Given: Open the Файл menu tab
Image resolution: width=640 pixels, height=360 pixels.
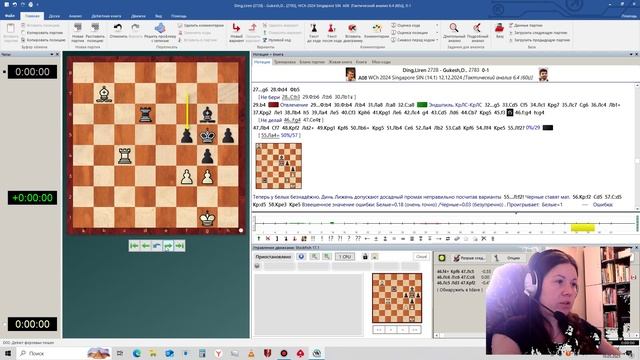Looking at the screenshot, I should click(x=10, y=16).
